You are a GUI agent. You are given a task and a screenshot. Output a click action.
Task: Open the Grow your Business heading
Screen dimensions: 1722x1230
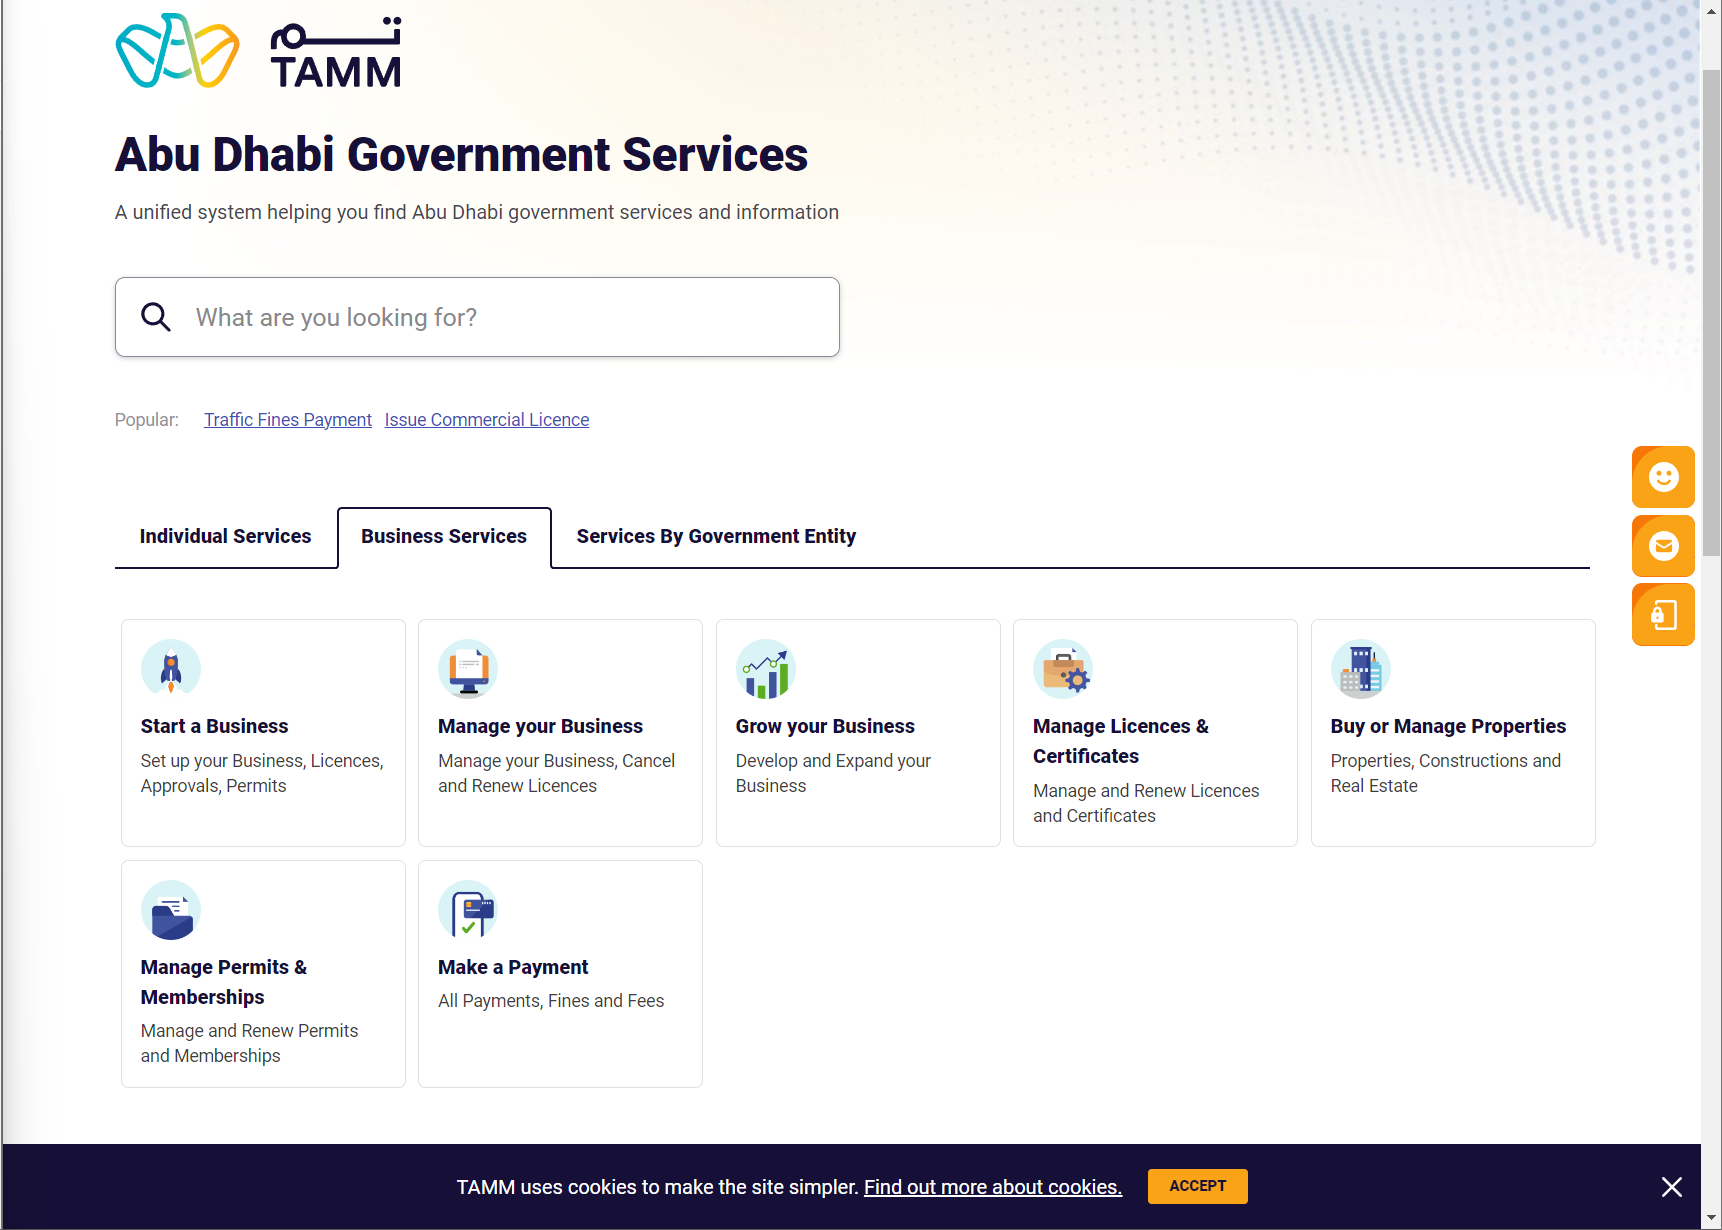pos(826,726)
